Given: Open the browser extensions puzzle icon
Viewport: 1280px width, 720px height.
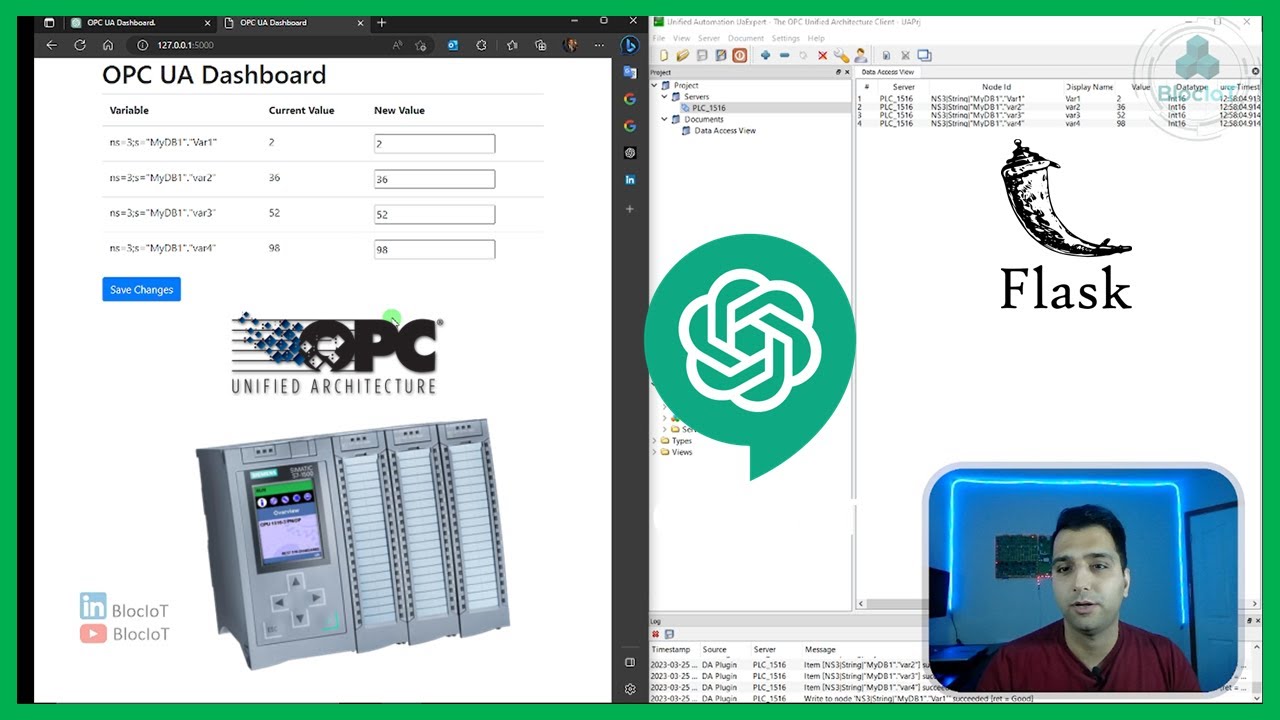Looking at the screenshot, I should (481, 45).
